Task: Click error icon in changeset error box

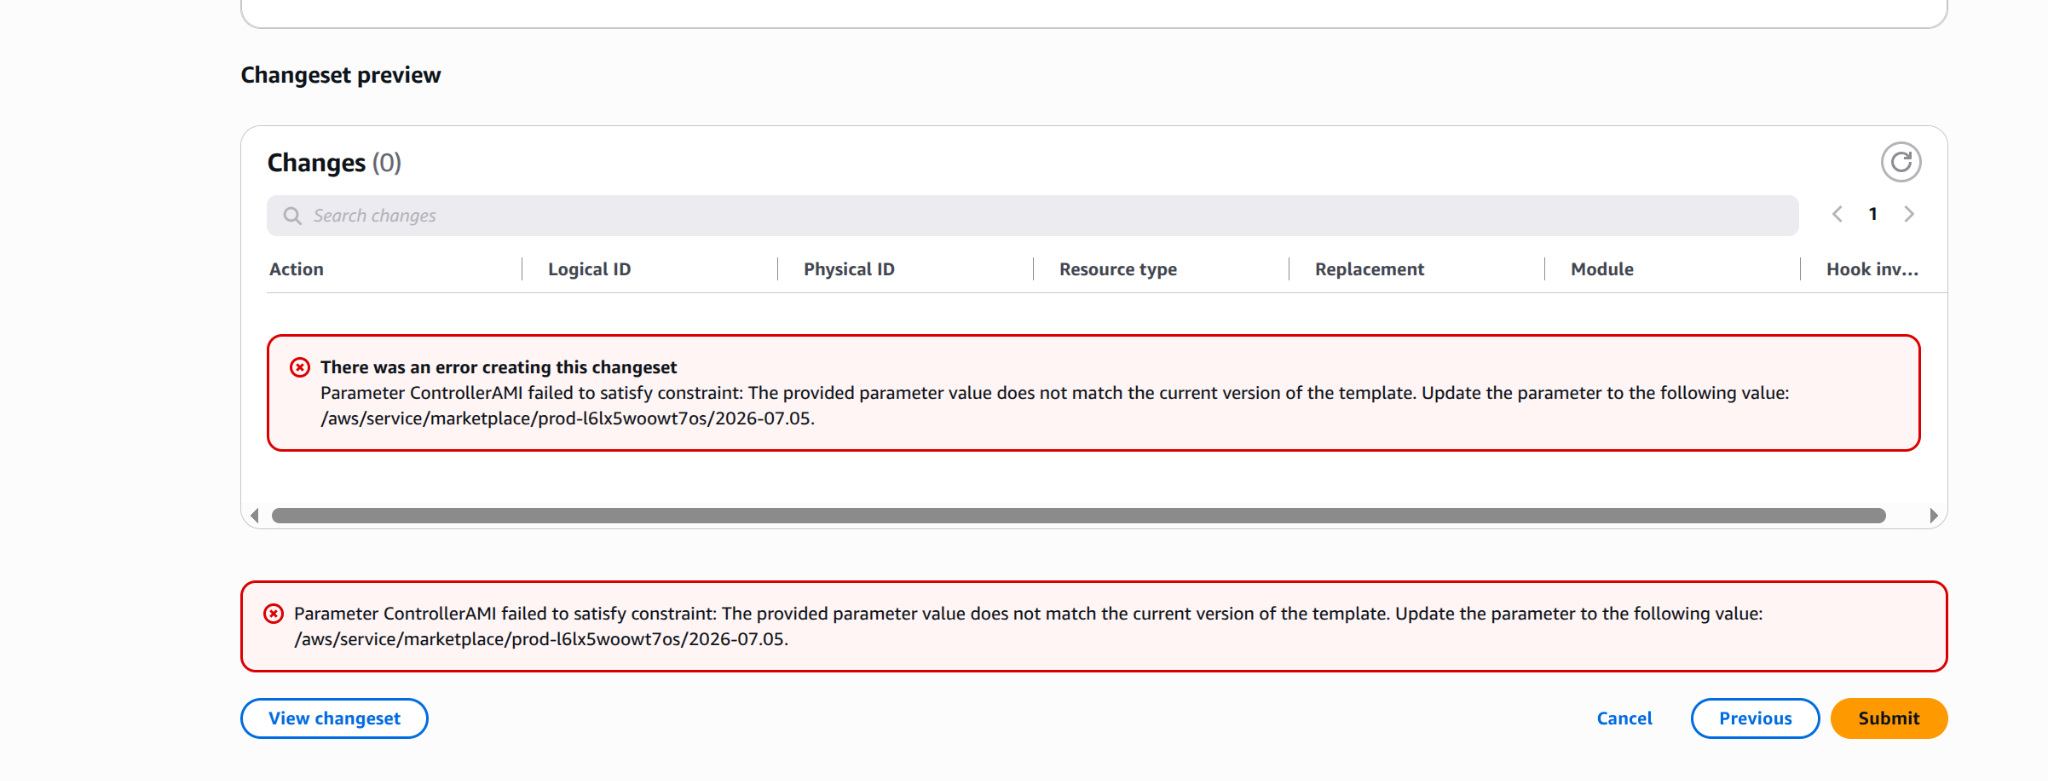Action: pos(300,367)
